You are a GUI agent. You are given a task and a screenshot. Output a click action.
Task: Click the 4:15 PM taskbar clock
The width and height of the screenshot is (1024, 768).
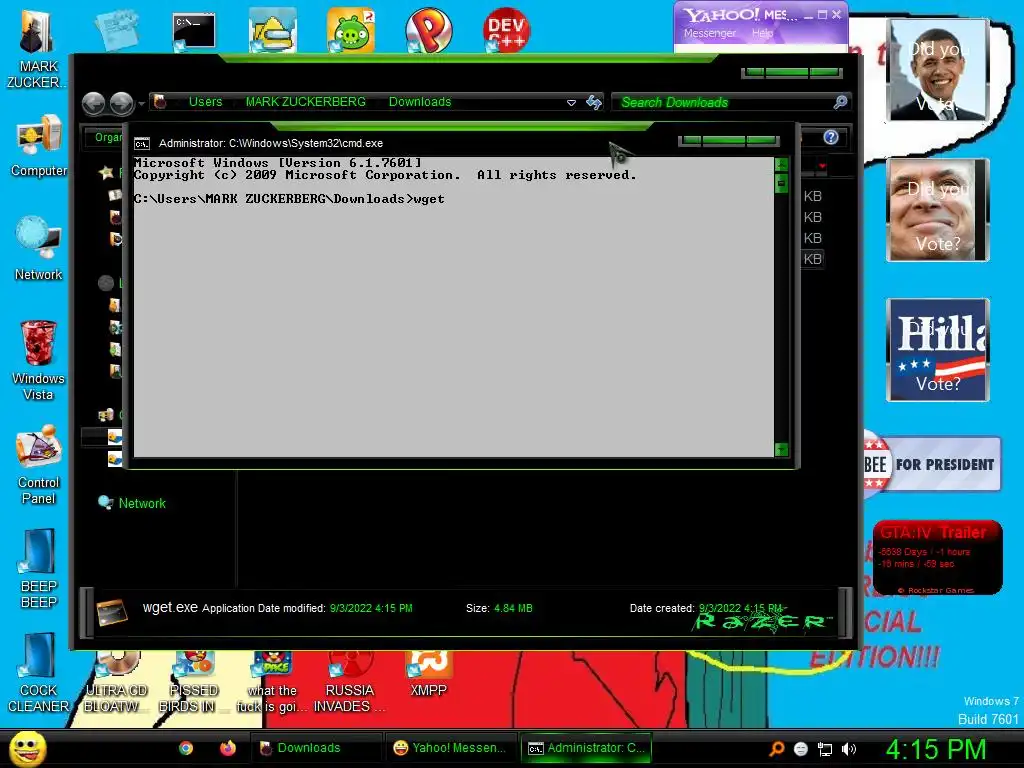point(935,749)
